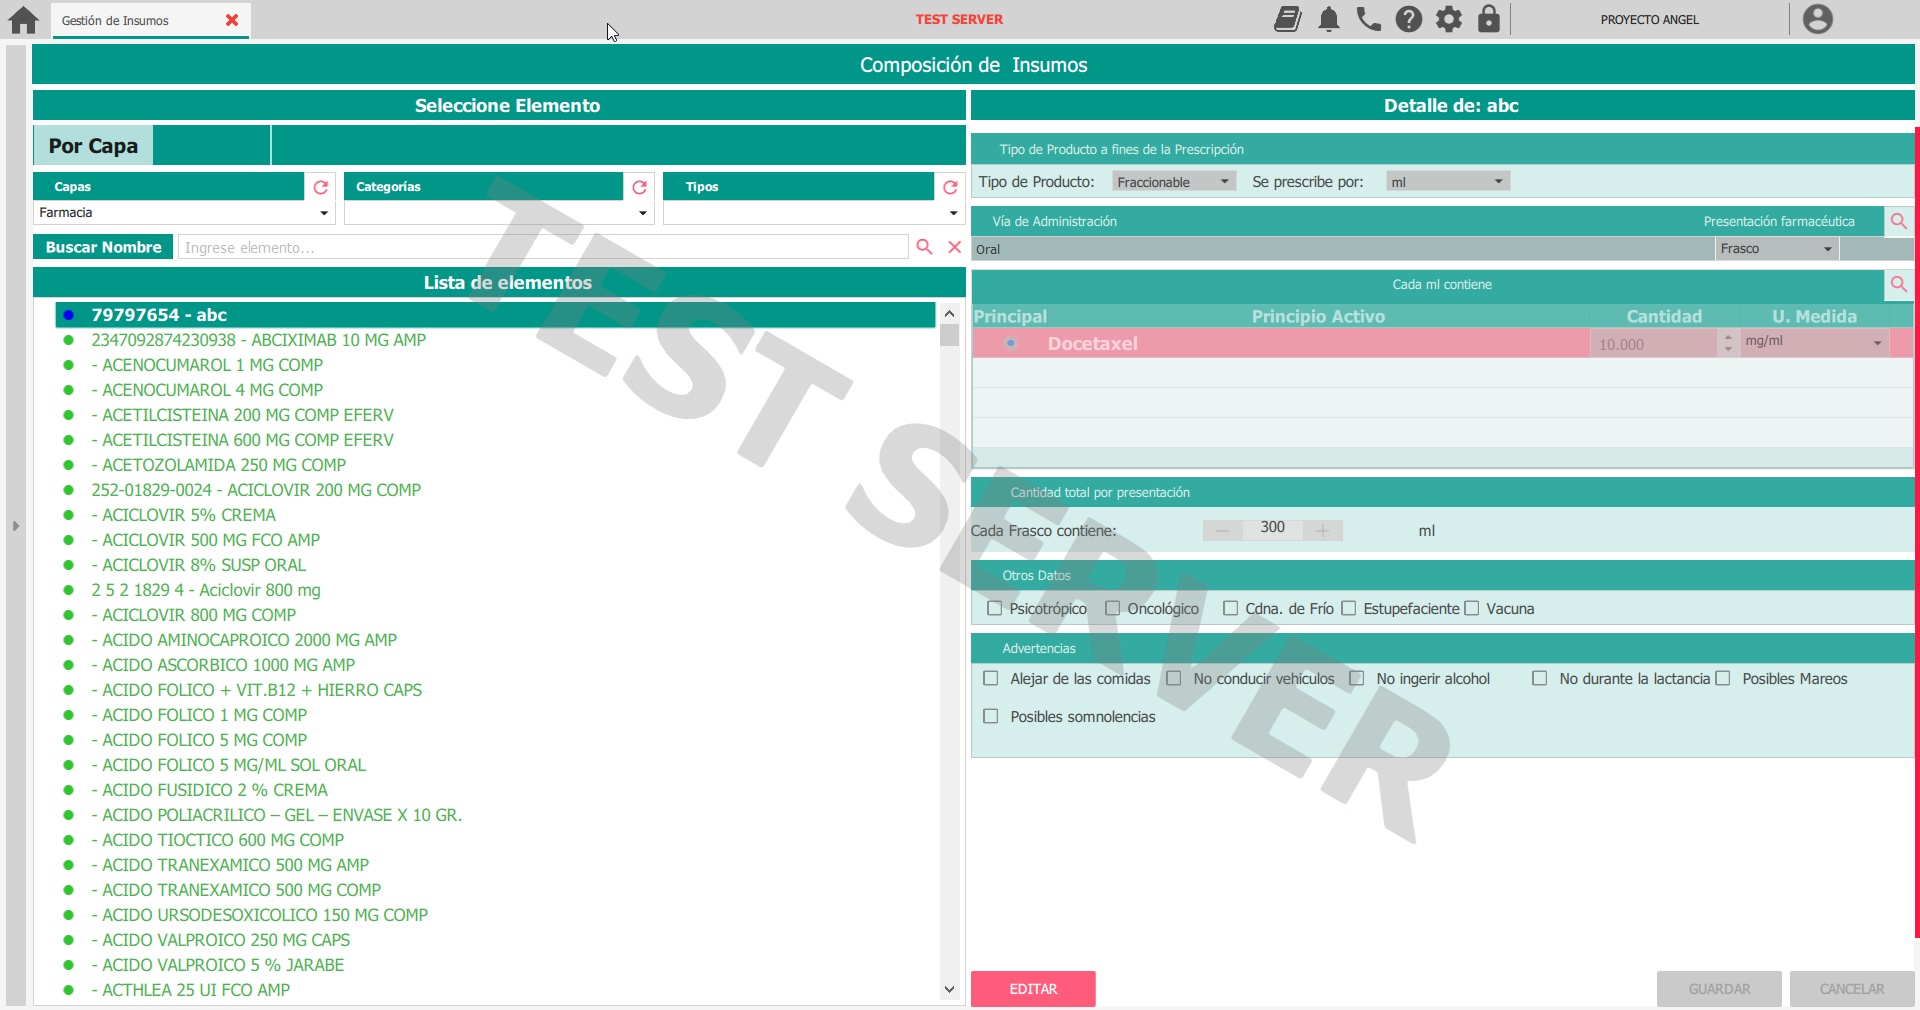Expand the Capas dropdown showing Farmacia

(323, 213)
